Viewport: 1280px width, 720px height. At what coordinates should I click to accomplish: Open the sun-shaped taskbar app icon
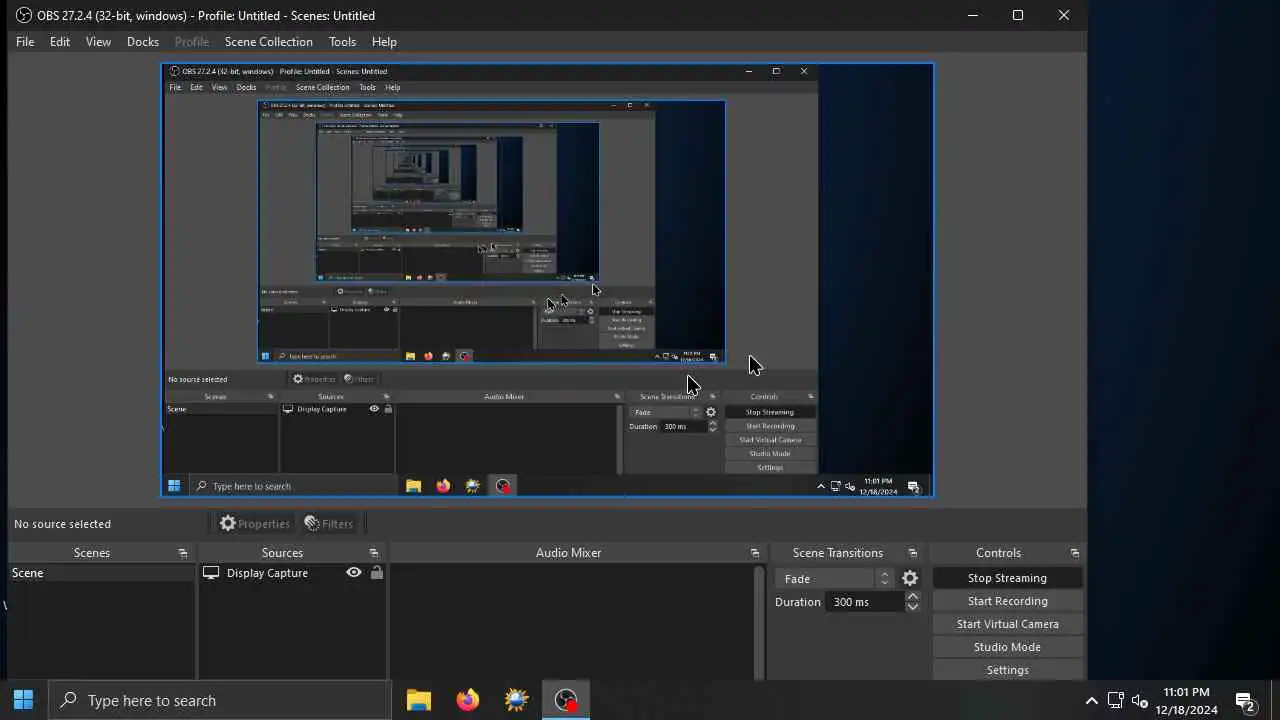516,700
